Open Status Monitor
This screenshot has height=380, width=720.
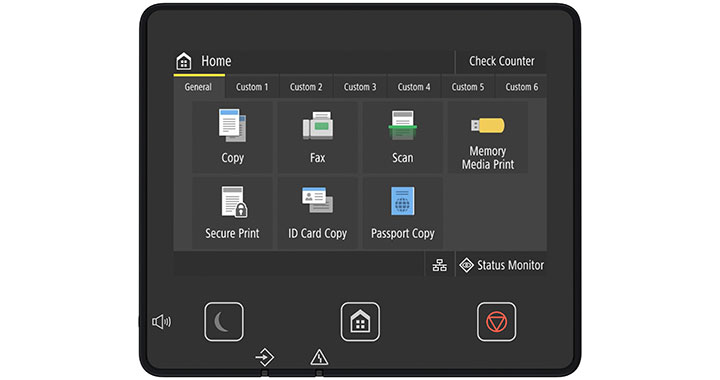click(x=501, y=265)
